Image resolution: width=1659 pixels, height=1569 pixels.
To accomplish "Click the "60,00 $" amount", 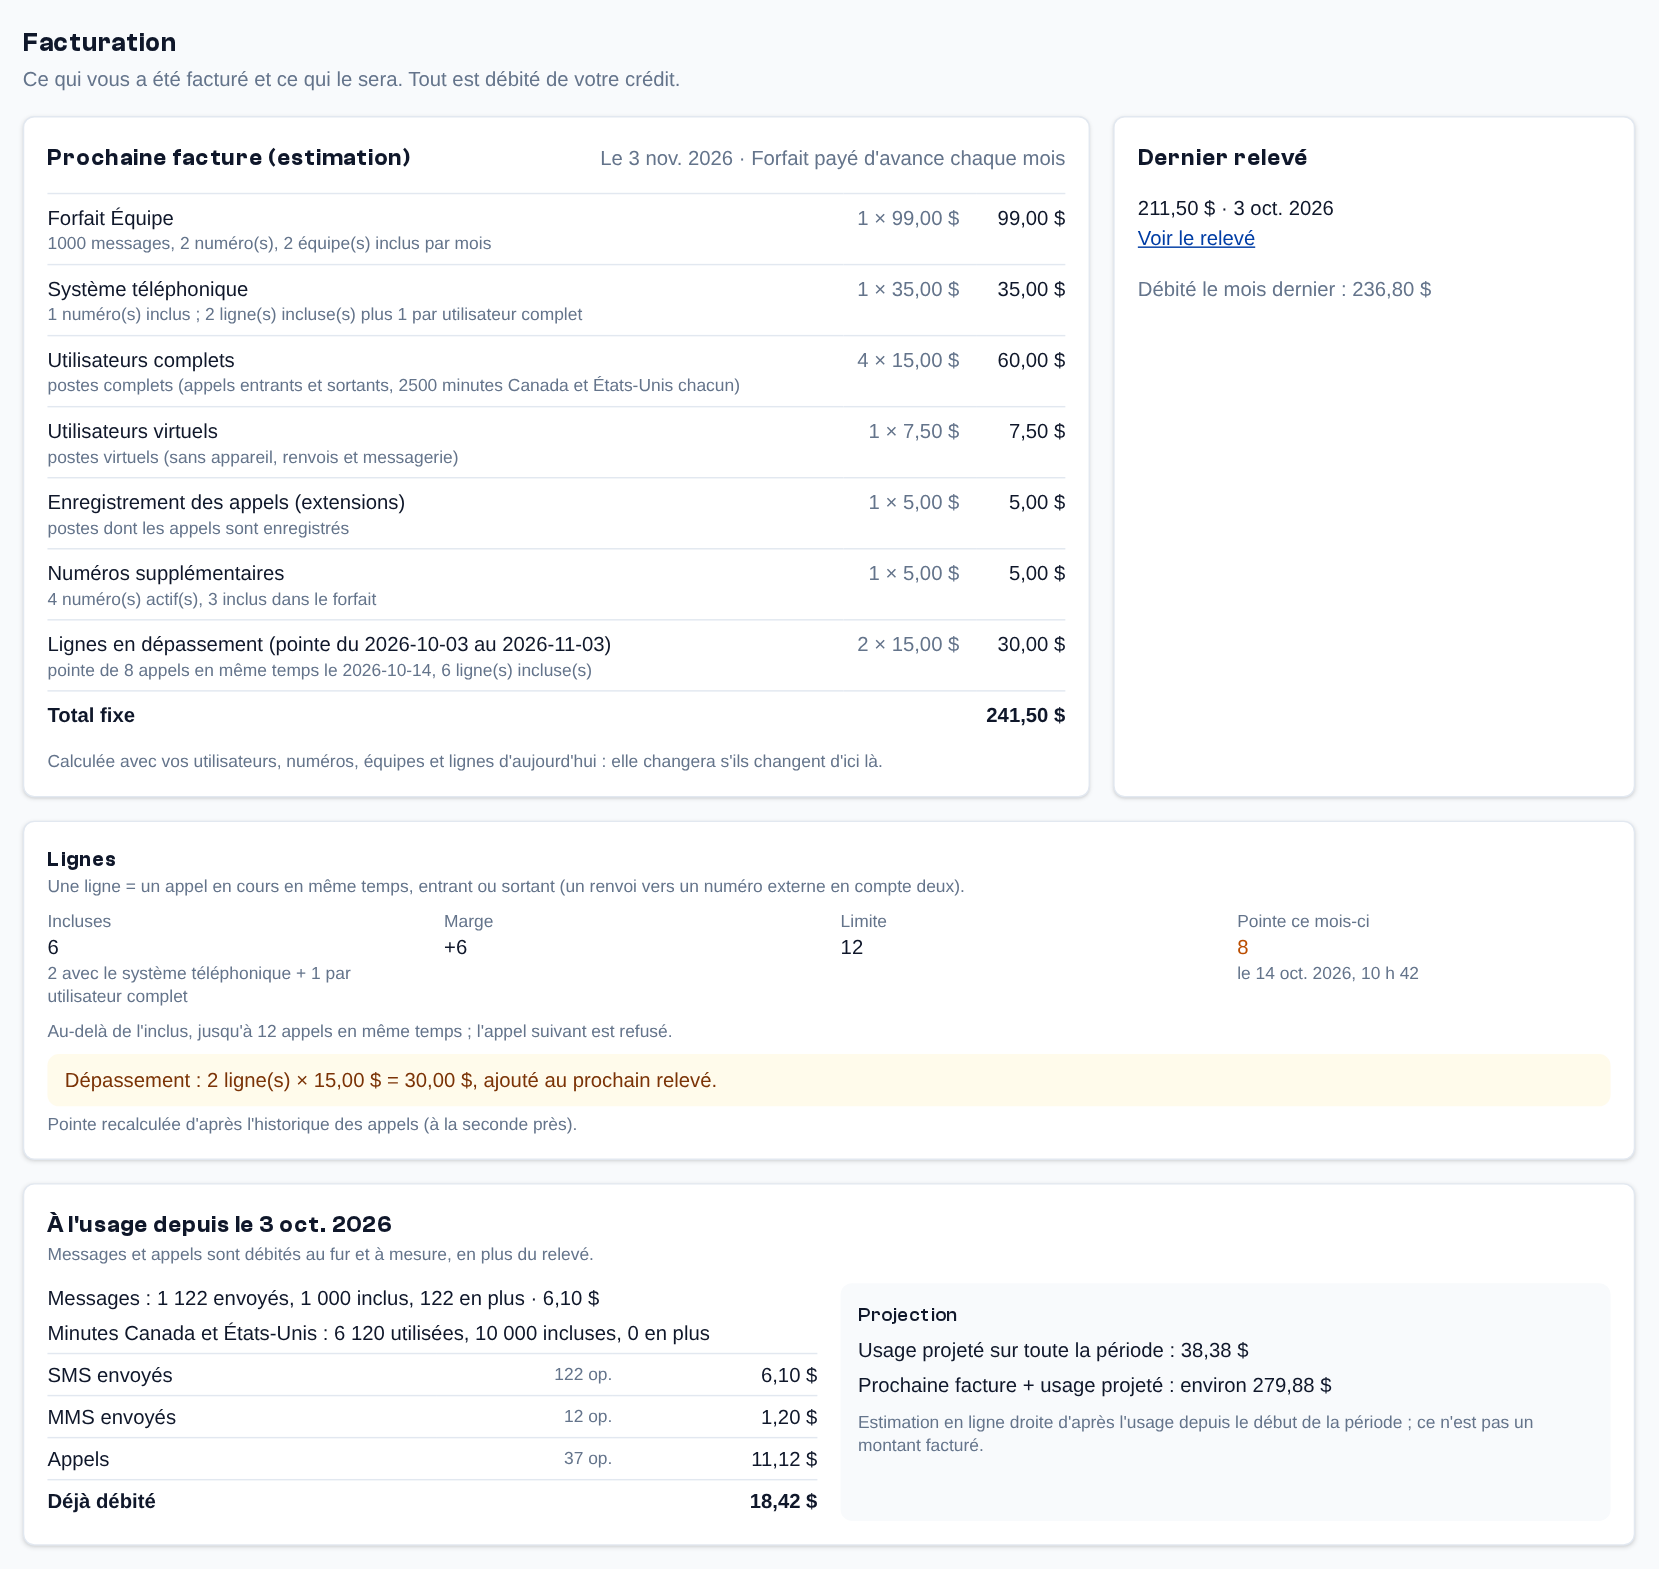I will point(1031,360).
